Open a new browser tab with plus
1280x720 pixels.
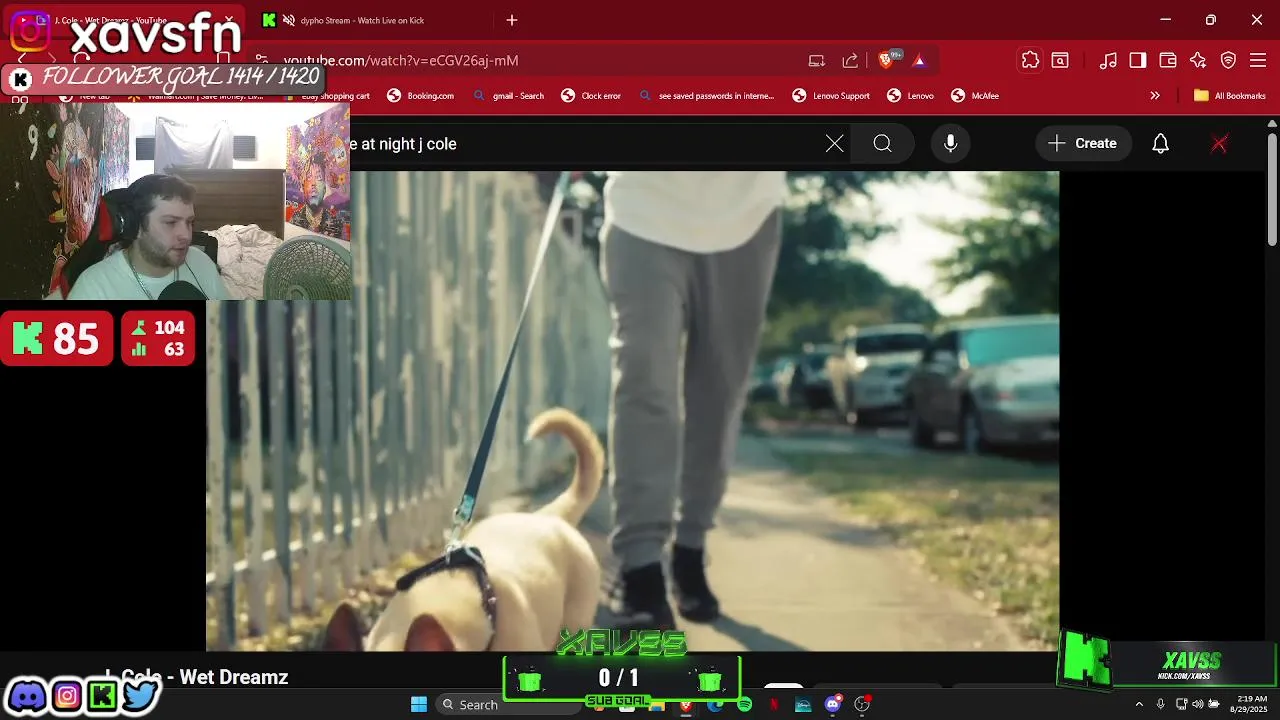point(512,20)
